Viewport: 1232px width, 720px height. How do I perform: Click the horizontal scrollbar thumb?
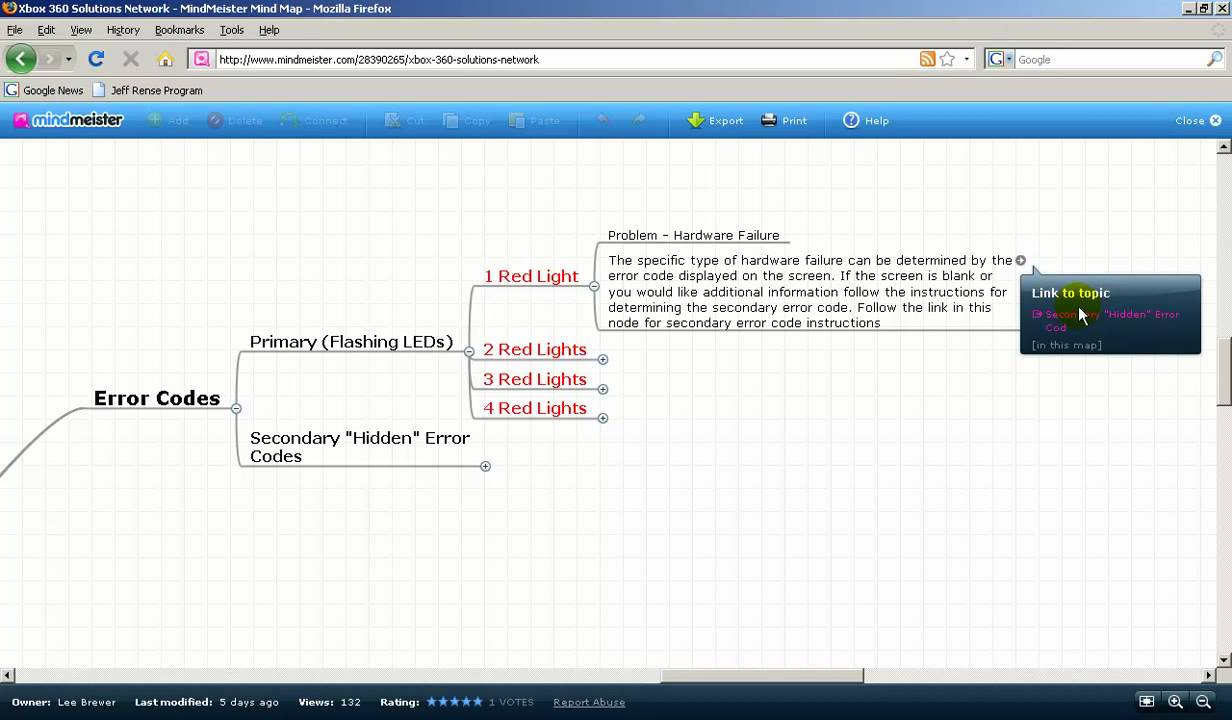pyautogui.click(x=762, y=675)
